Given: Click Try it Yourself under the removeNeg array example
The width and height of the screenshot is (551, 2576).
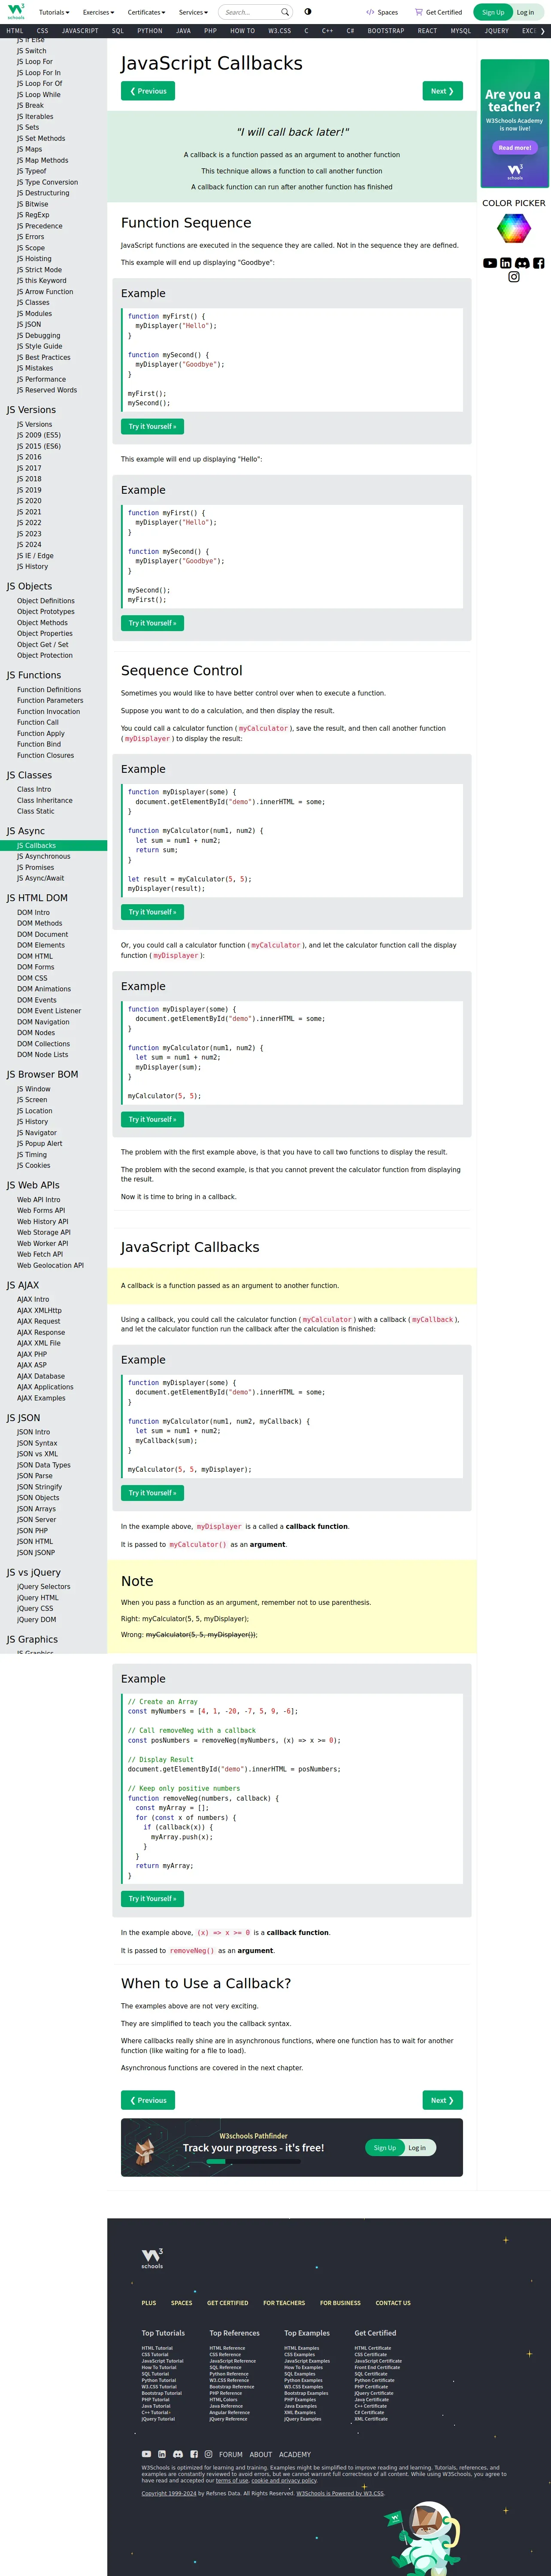Looking at the screenshot, I should 152,1899.
